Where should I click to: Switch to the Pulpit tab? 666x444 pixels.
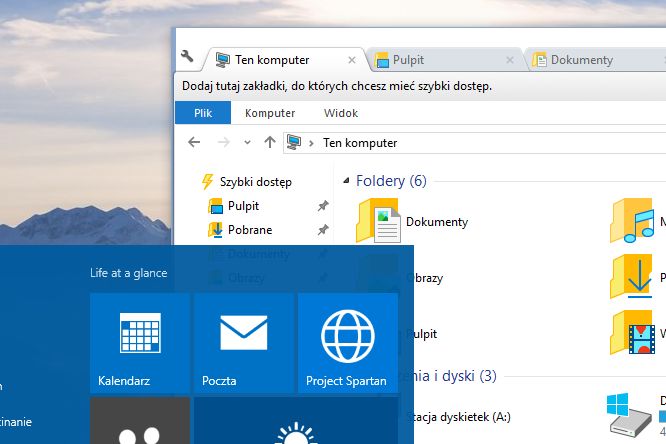446,60
